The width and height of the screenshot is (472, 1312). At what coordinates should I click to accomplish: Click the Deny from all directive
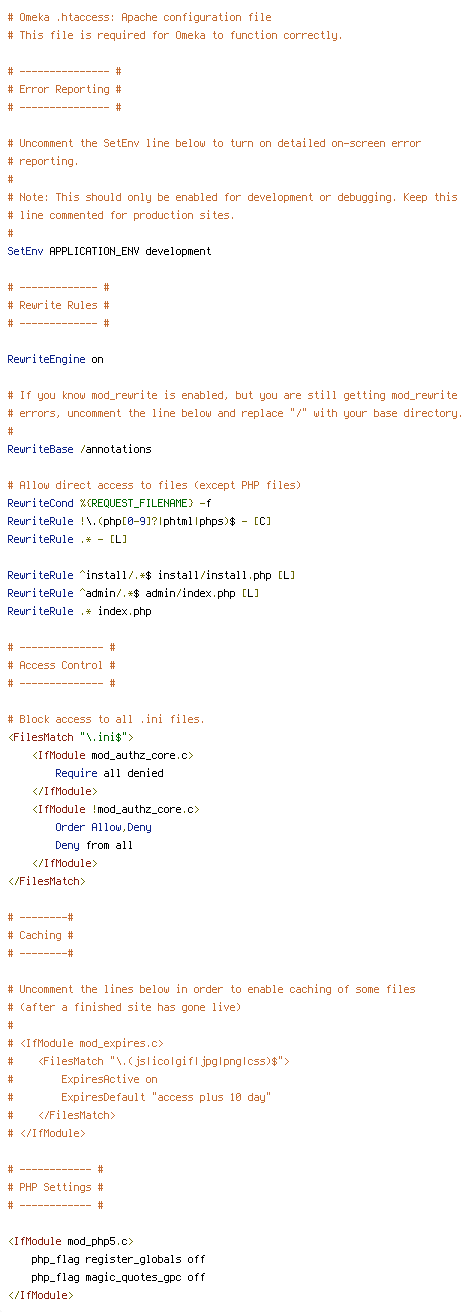pos(94,845)
